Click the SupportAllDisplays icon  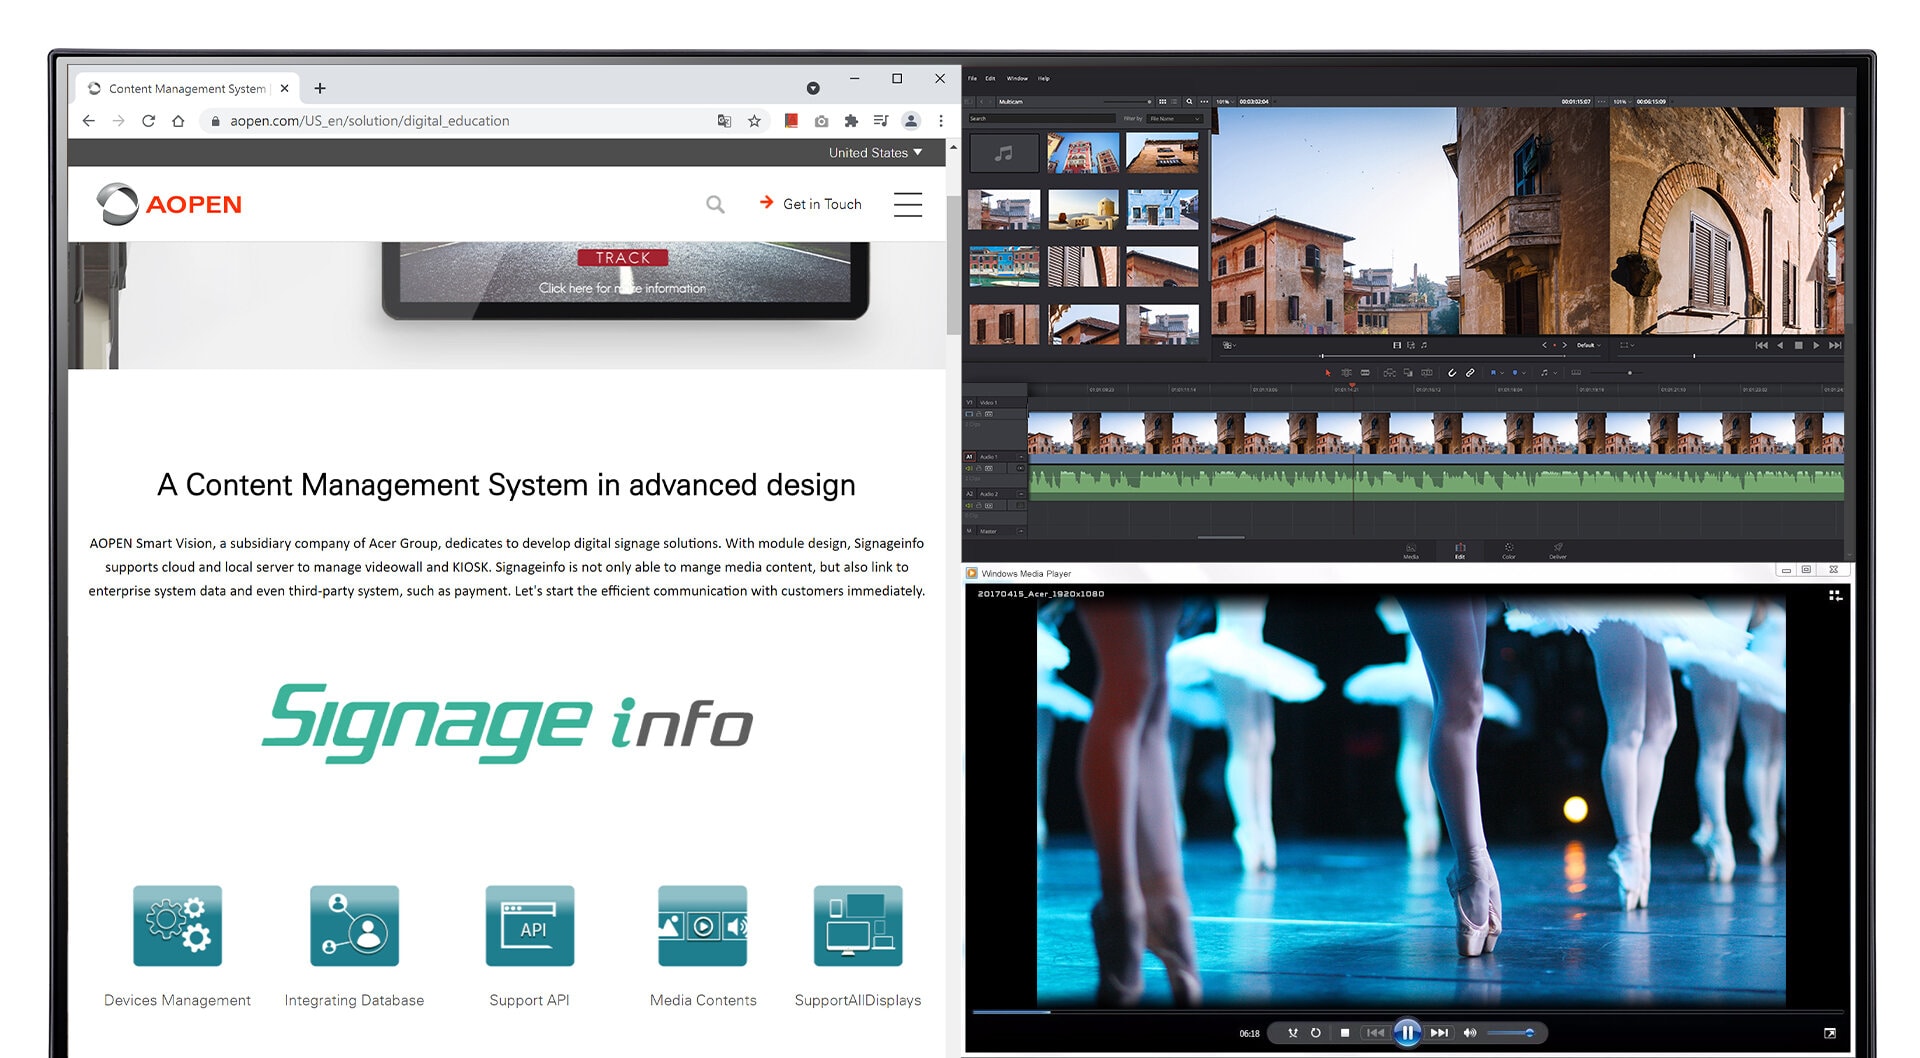click(x=858, y=925)
